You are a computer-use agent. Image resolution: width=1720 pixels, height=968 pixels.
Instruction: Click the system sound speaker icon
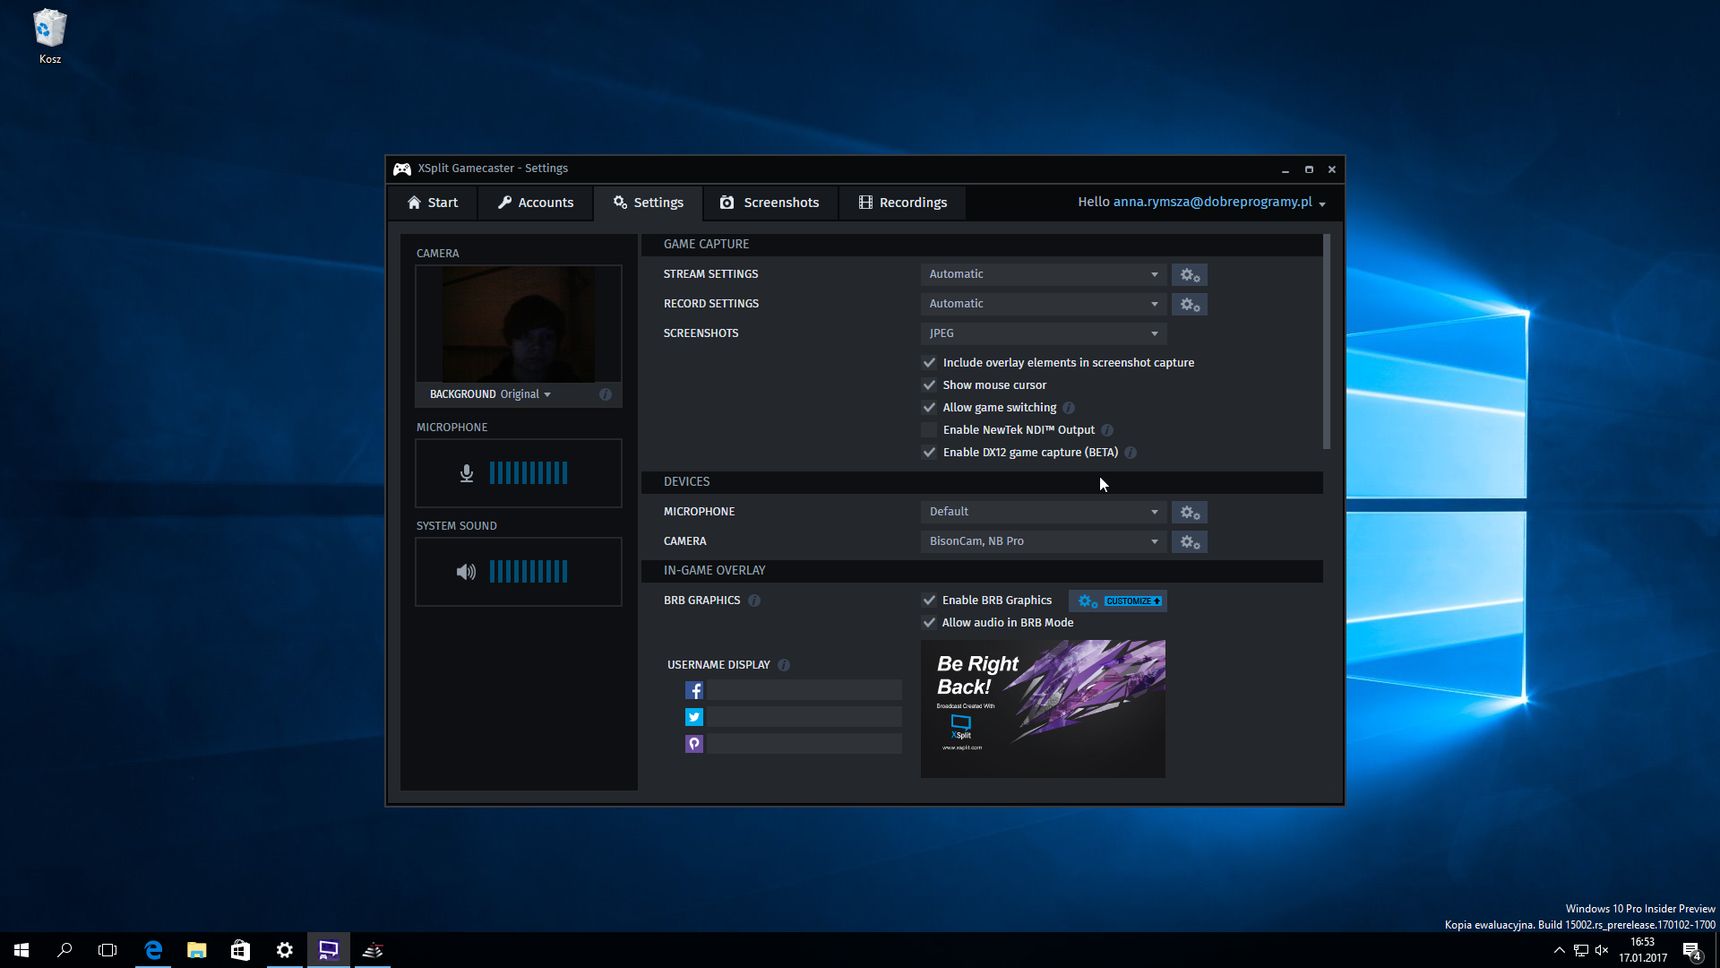pos(466,572)
